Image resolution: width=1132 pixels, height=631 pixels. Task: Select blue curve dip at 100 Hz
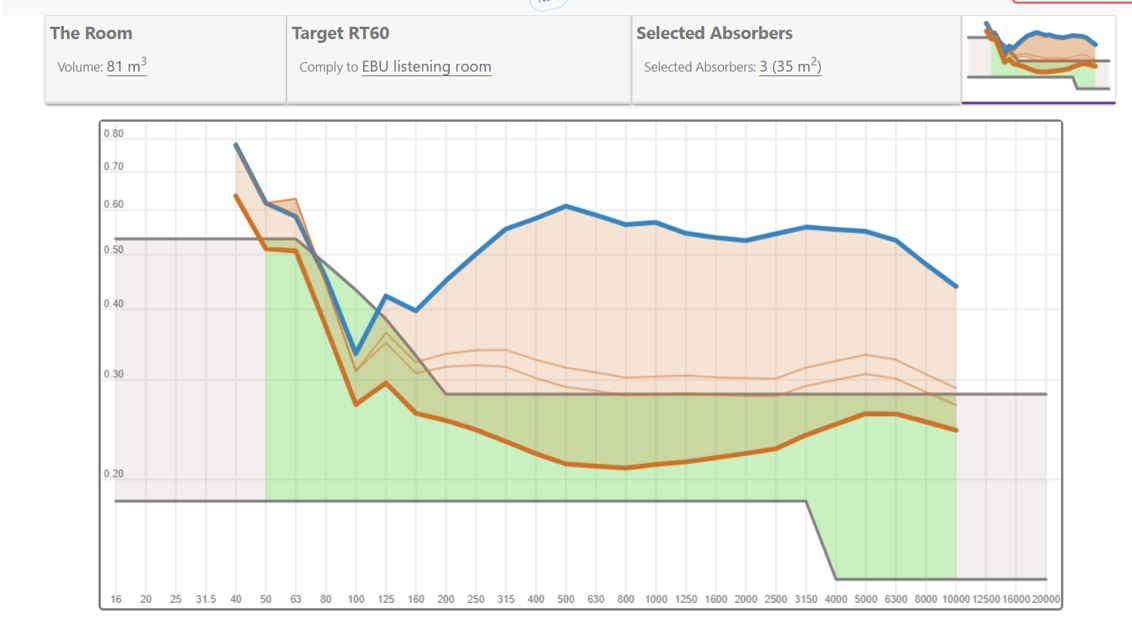pos(356,353)
